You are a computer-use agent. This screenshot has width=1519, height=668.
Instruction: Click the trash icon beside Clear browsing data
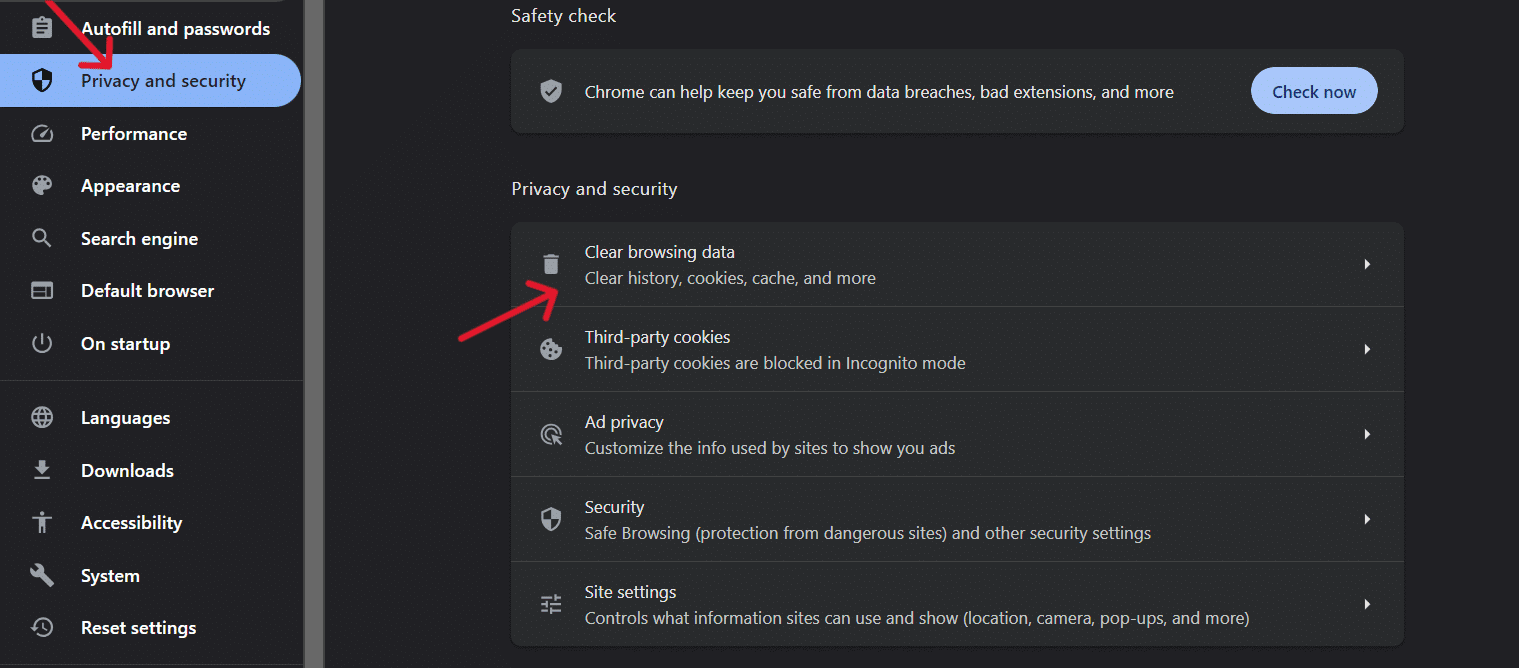pos(551,264)
